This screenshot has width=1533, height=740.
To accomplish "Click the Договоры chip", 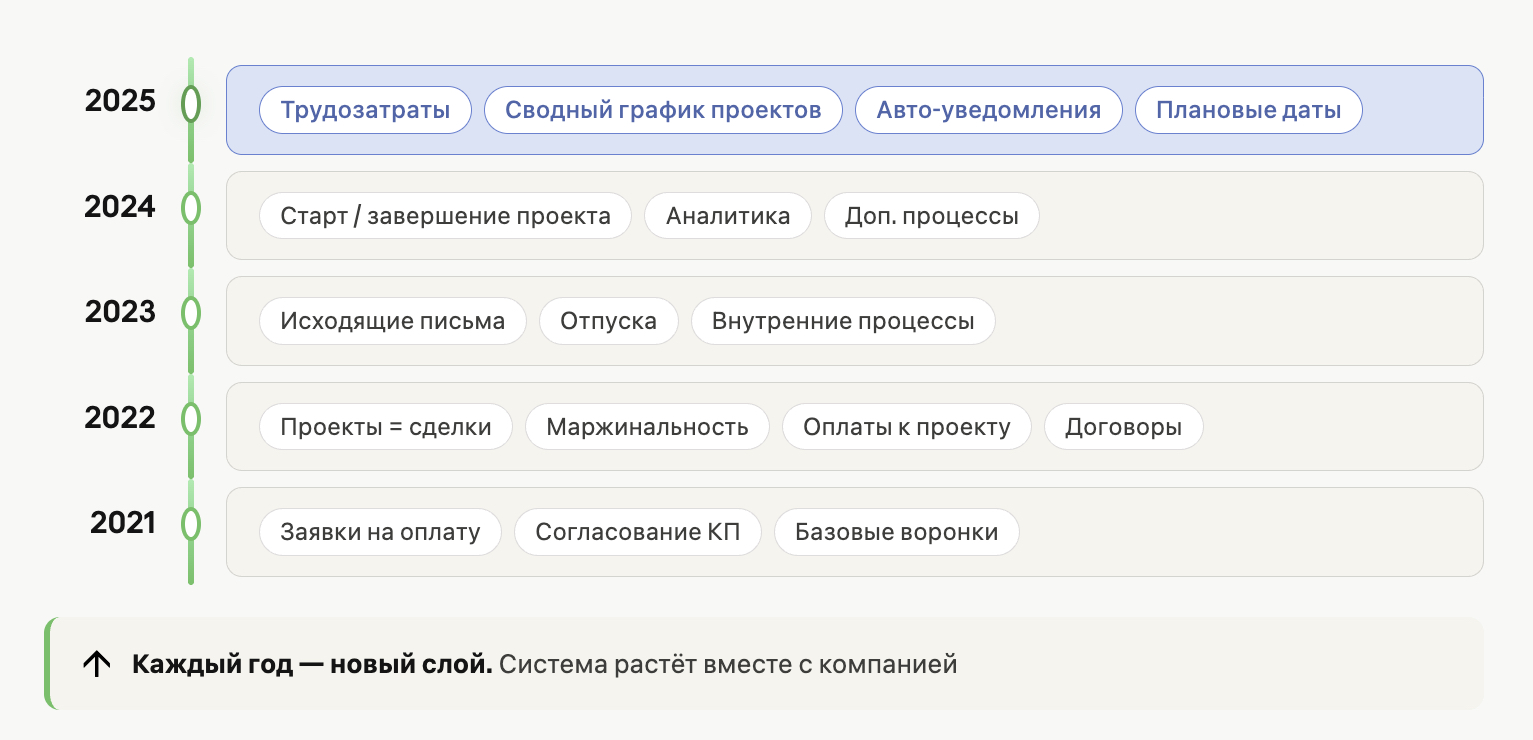I will (1124, 427).
